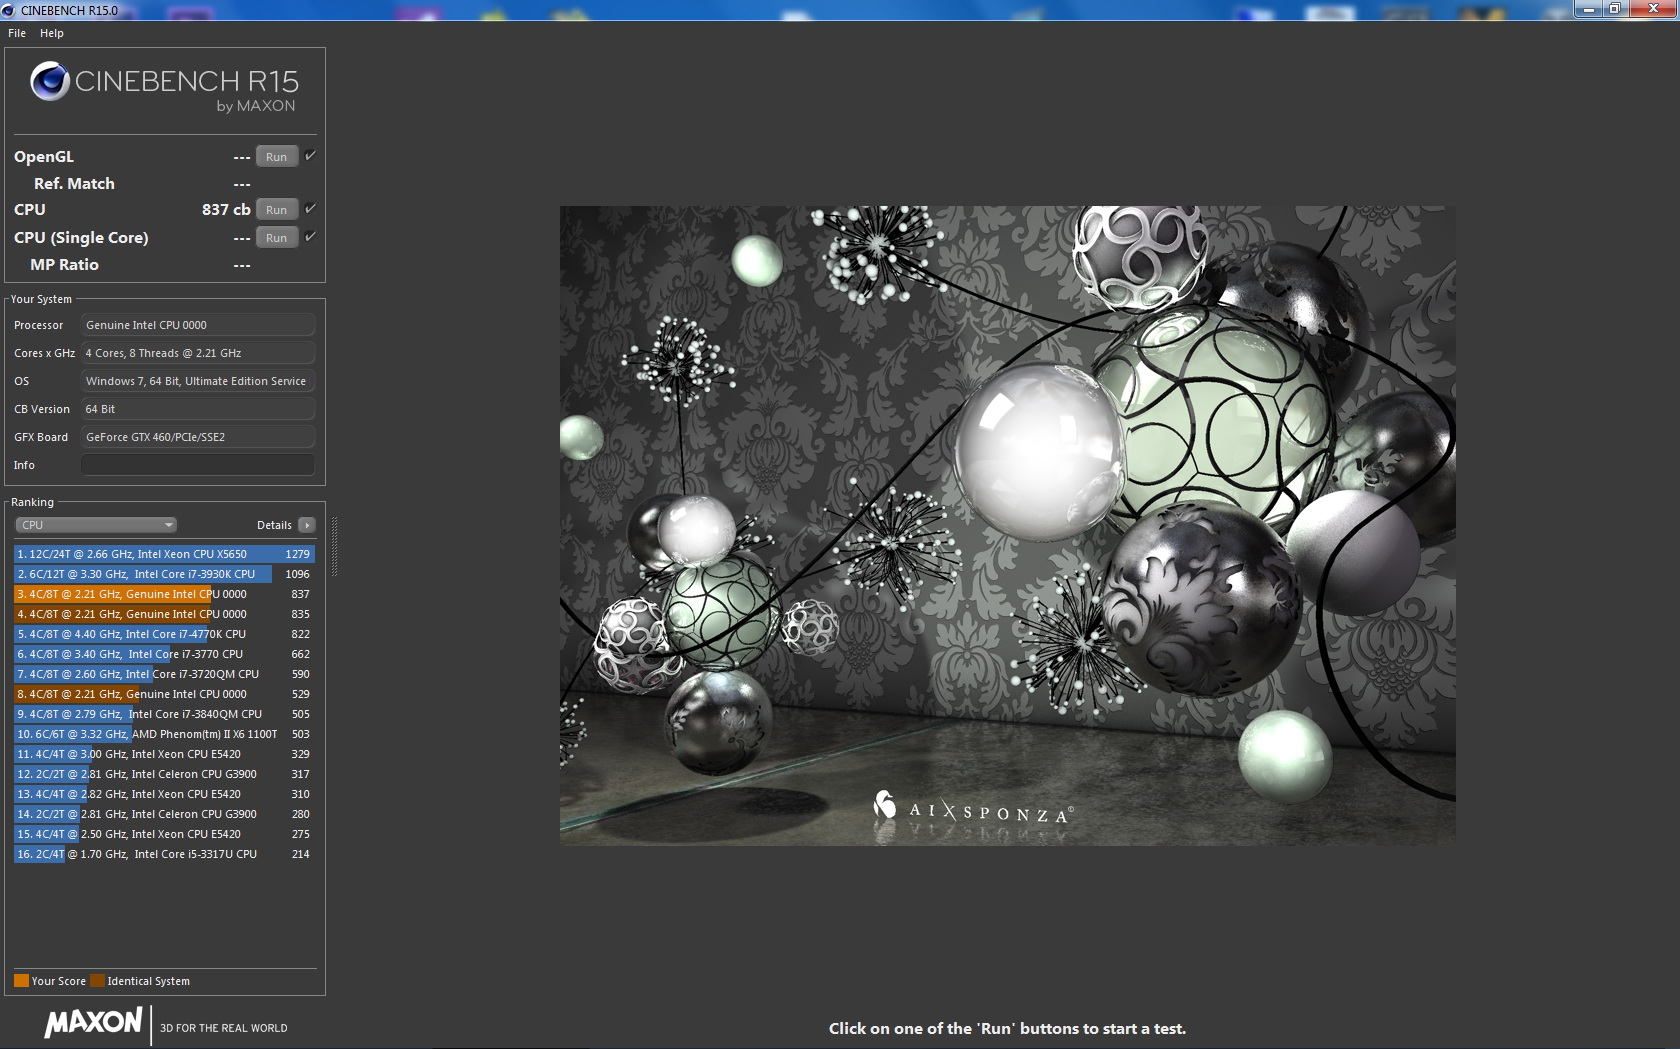
Task: Click the Processor field Genuine Intel CPU 0000
Action: pos(198,325)
